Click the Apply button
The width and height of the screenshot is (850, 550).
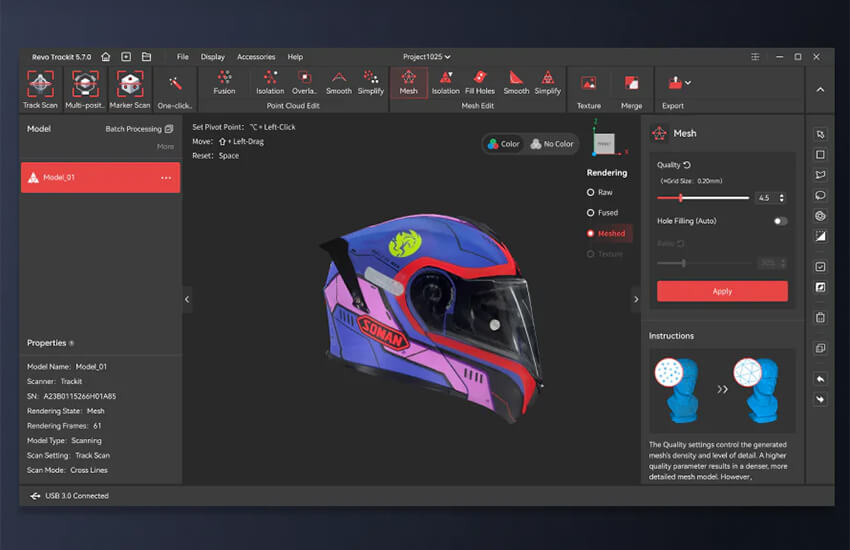tap(722, 291)
